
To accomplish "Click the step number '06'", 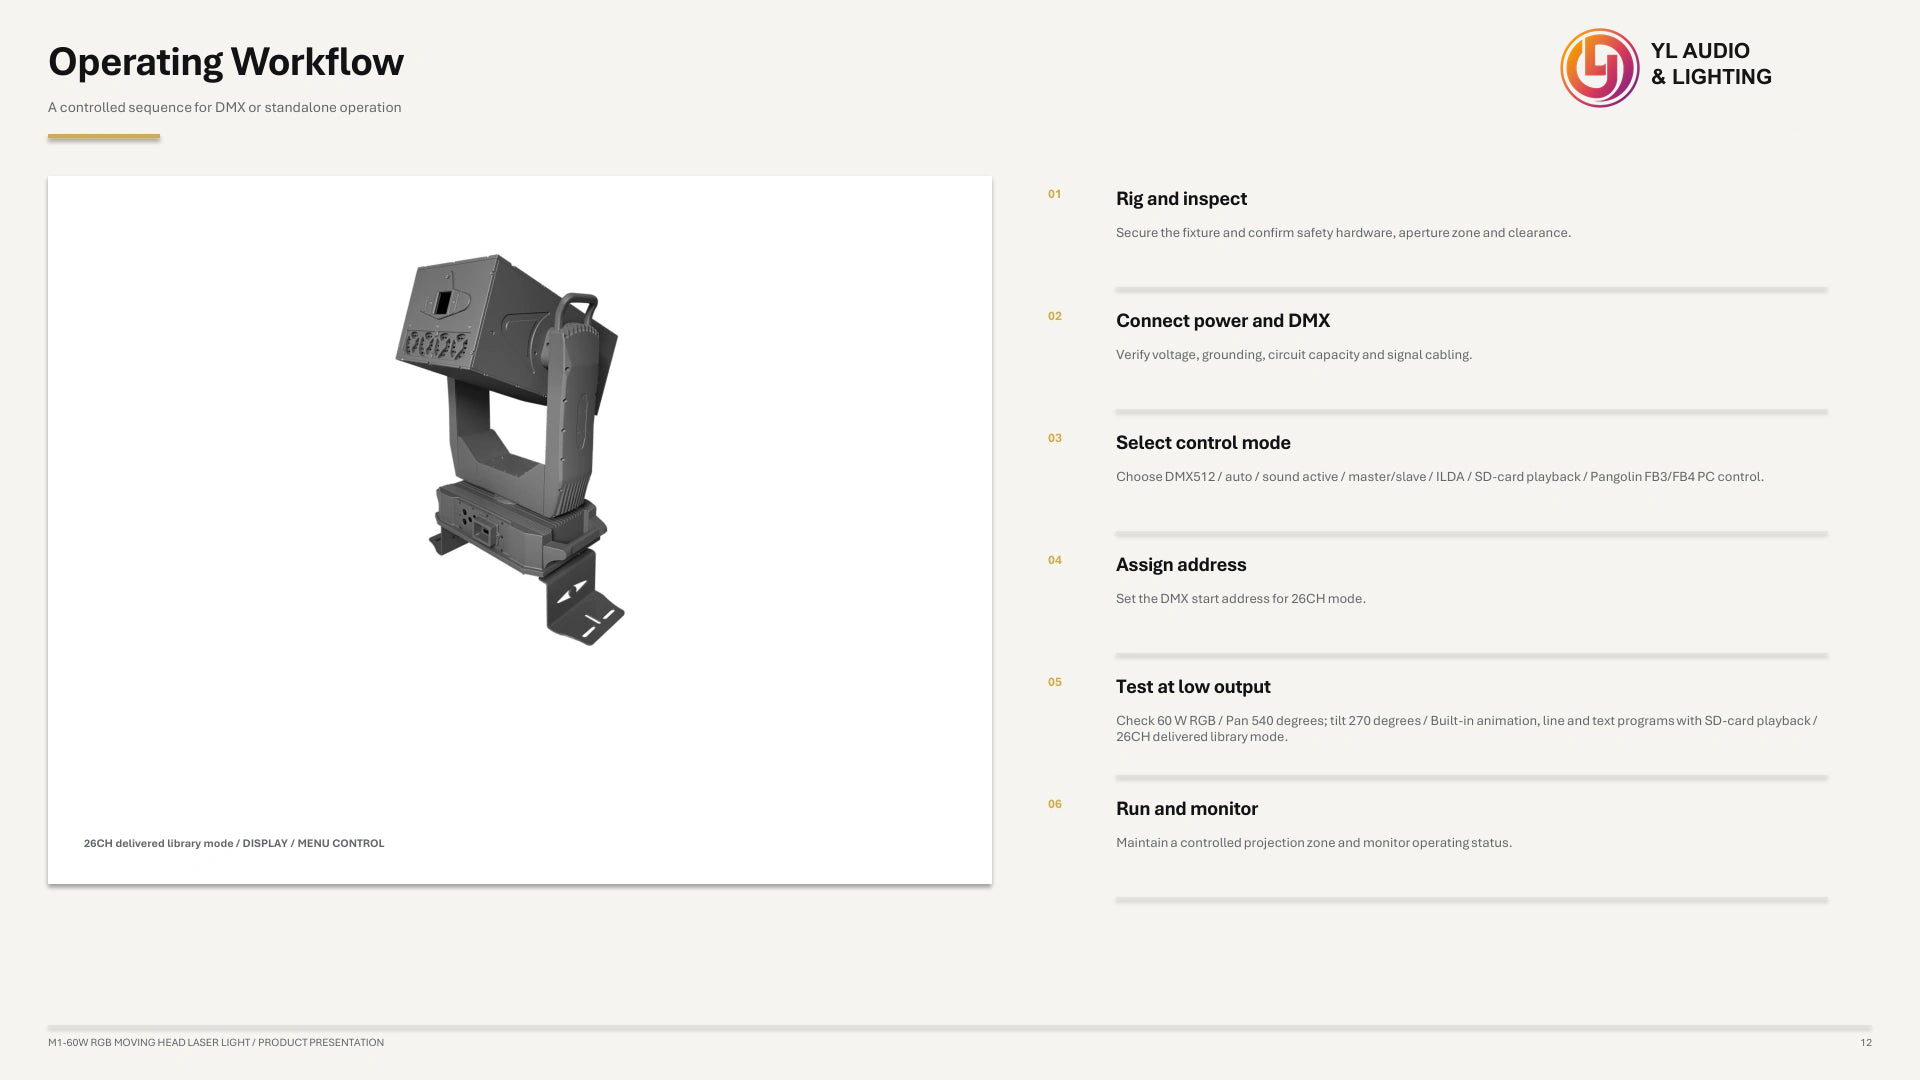I will (1054, 804).
